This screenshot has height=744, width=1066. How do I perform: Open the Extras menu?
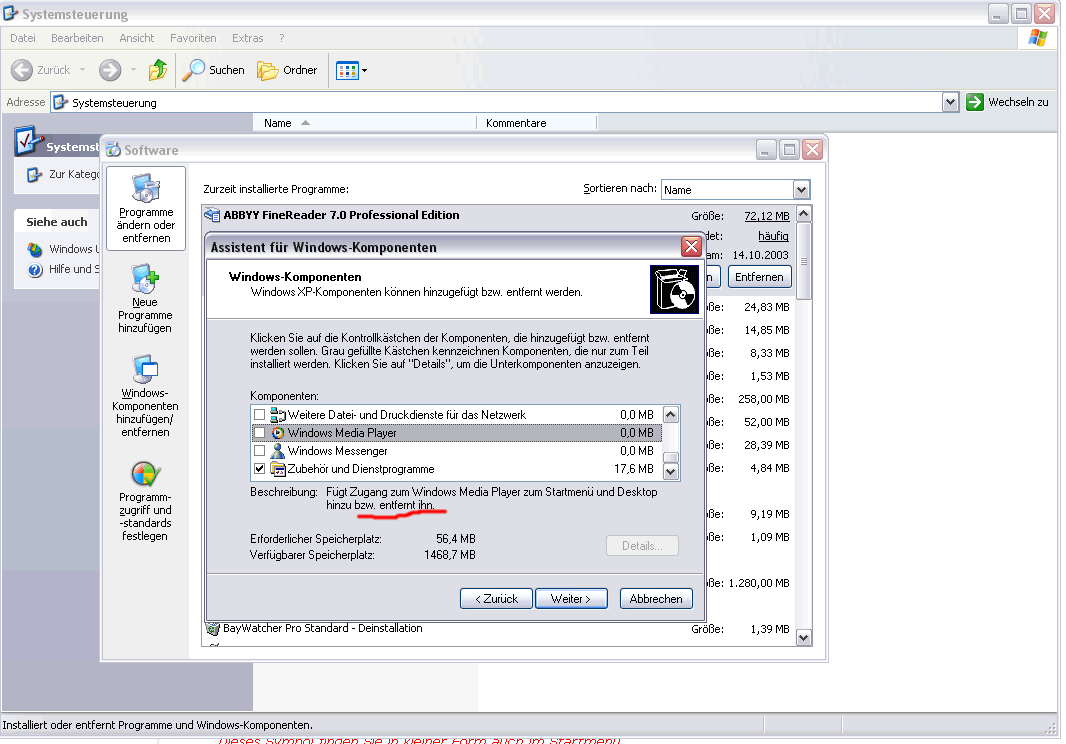[x=247, y=38]
